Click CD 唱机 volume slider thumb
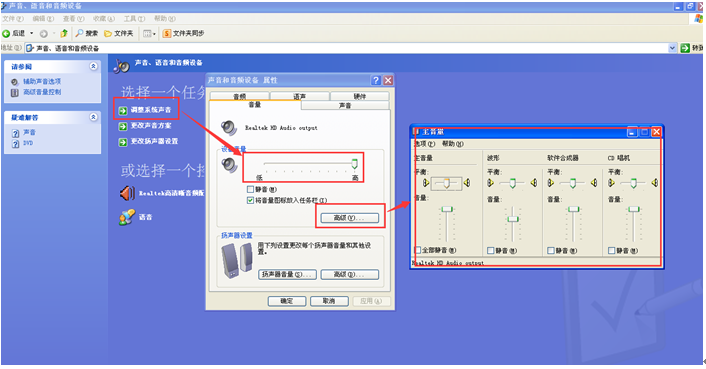 tap(634, 209)
